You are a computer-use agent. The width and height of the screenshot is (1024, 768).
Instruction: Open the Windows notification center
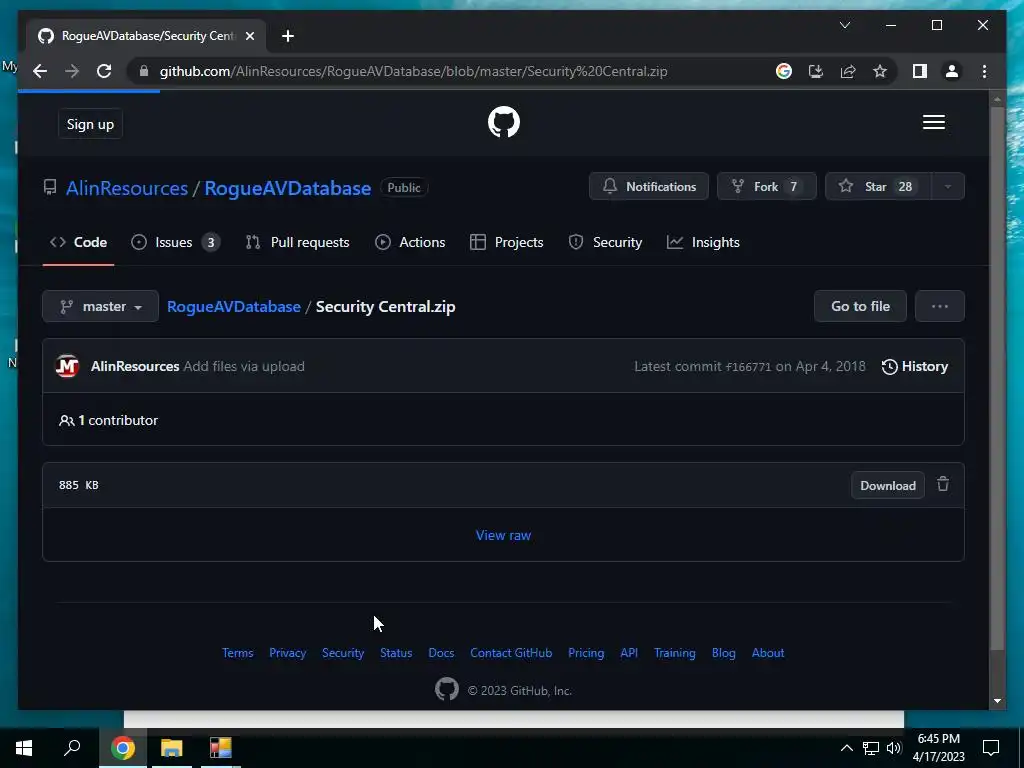pyautogui.click(x=991, y=748)
